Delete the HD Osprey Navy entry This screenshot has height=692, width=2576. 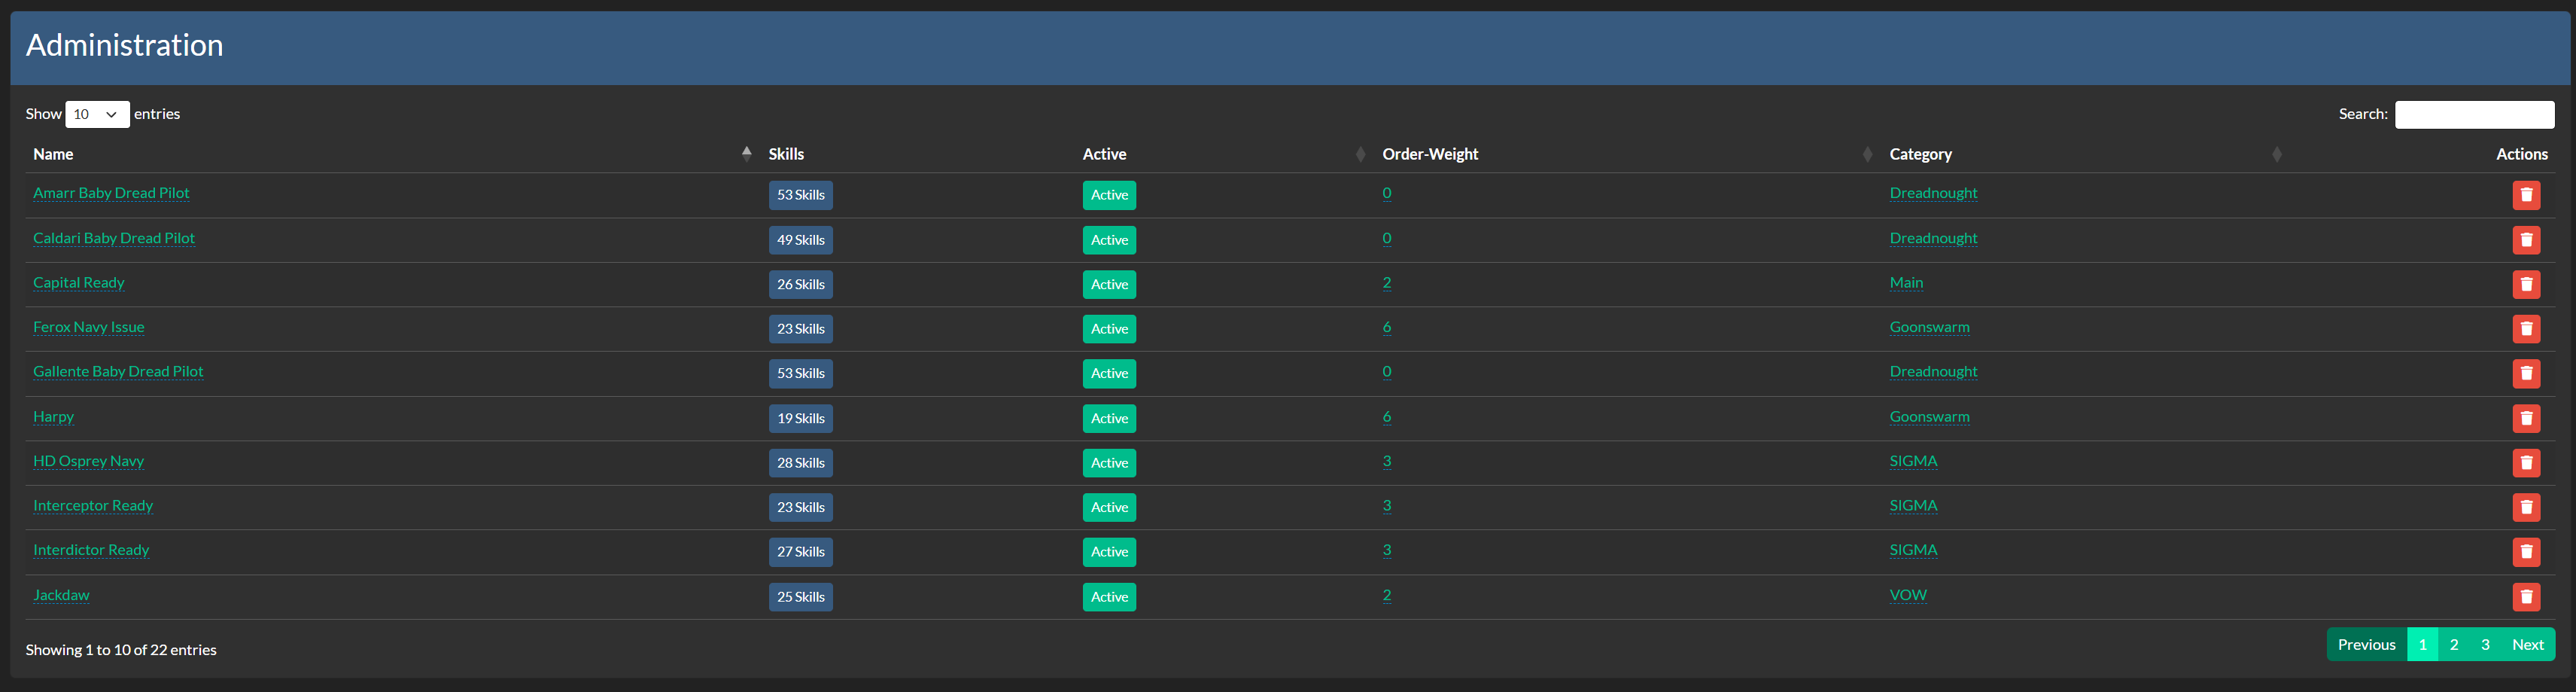pos(2525,463)
